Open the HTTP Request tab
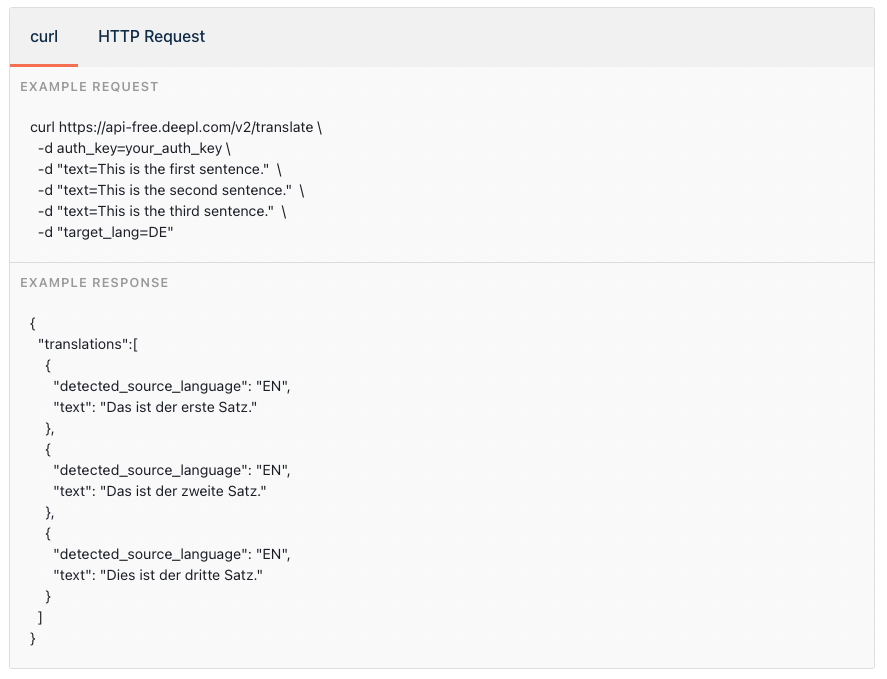This screenshot has width=887, height=679. click(151, 37)
